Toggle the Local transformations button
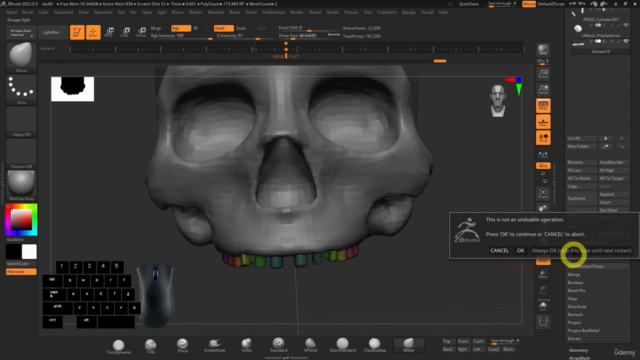This screenshot has height=360, width=640. pos(543,138)
